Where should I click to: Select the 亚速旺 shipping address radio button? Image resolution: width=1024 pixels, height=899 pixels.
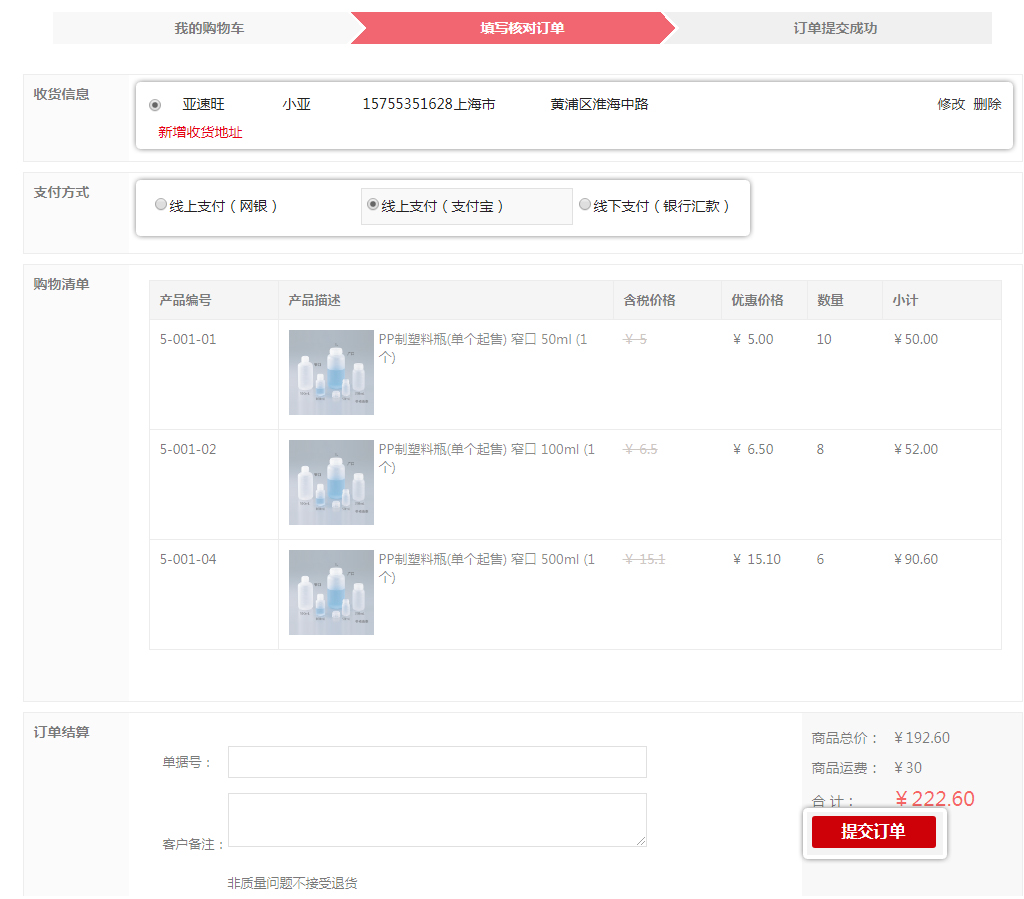(155, 105)
